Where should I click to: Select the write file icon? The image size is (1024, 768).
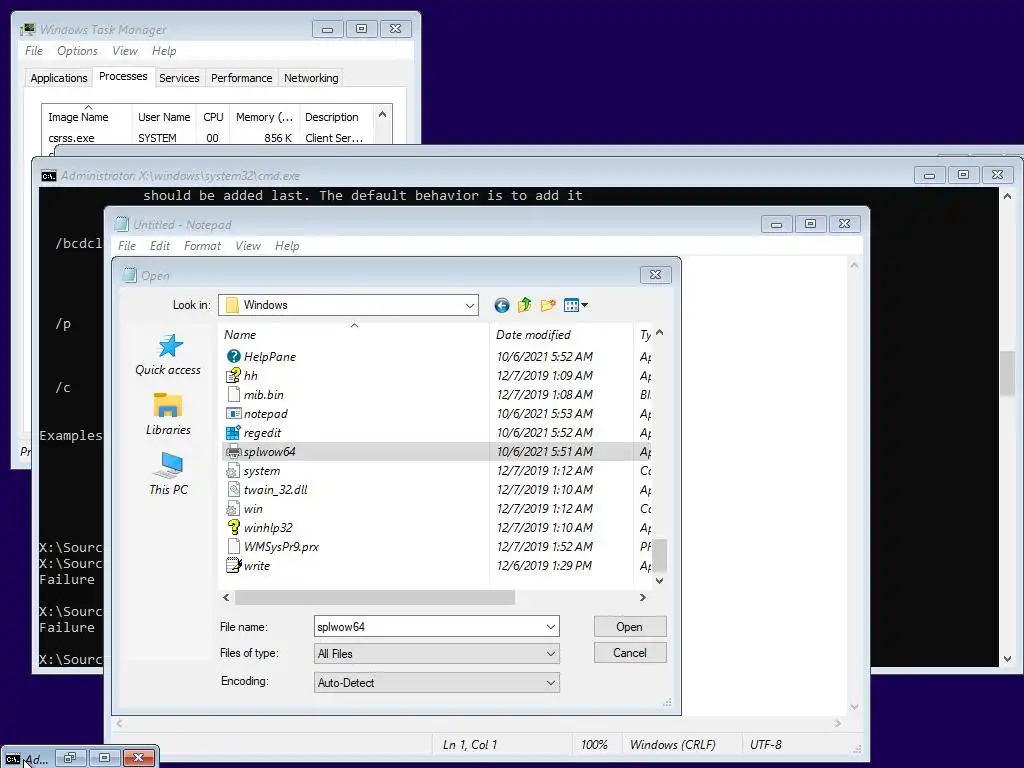(x=233, y=566)
